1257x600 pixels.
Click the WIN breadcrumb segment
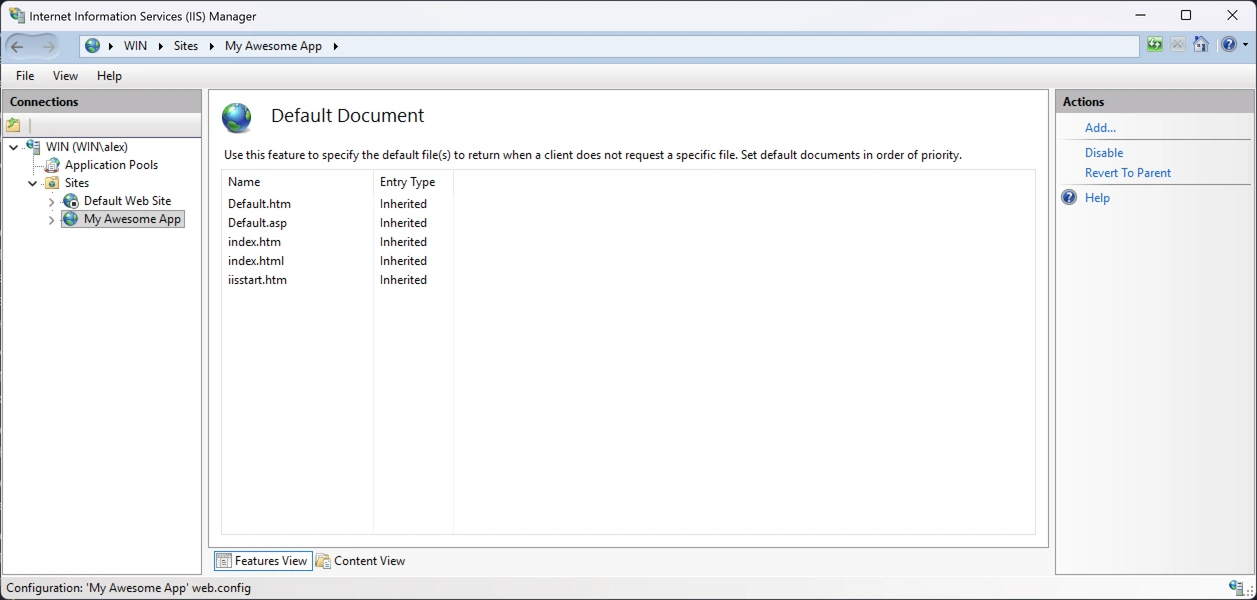point(135,46)
